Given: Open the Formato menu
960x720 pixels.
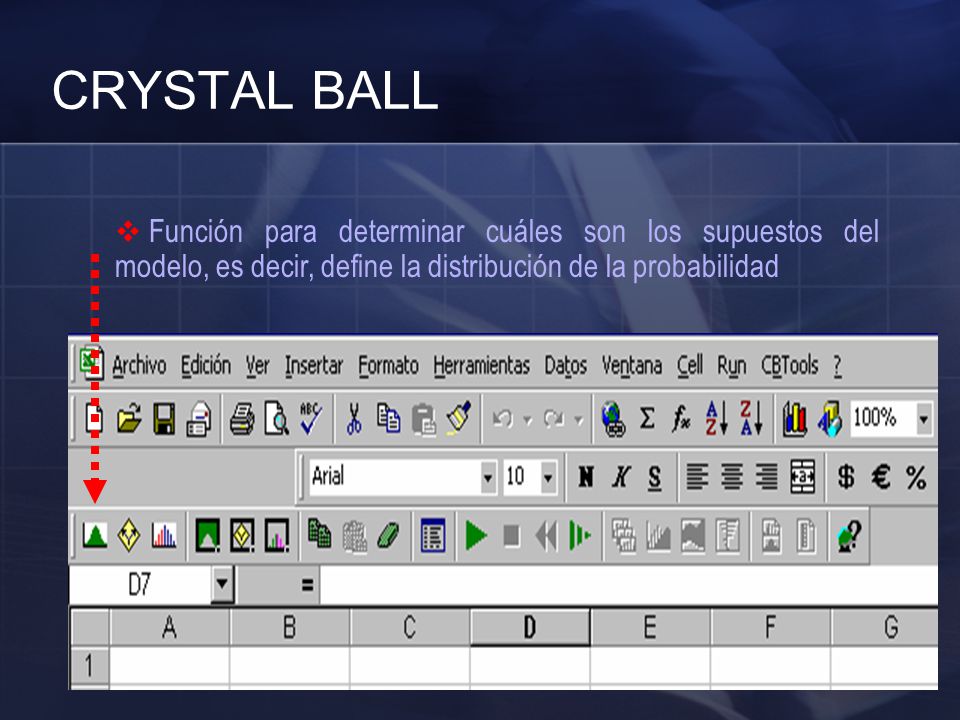Looking at the screenshot, I should click(x=388, y=366).
